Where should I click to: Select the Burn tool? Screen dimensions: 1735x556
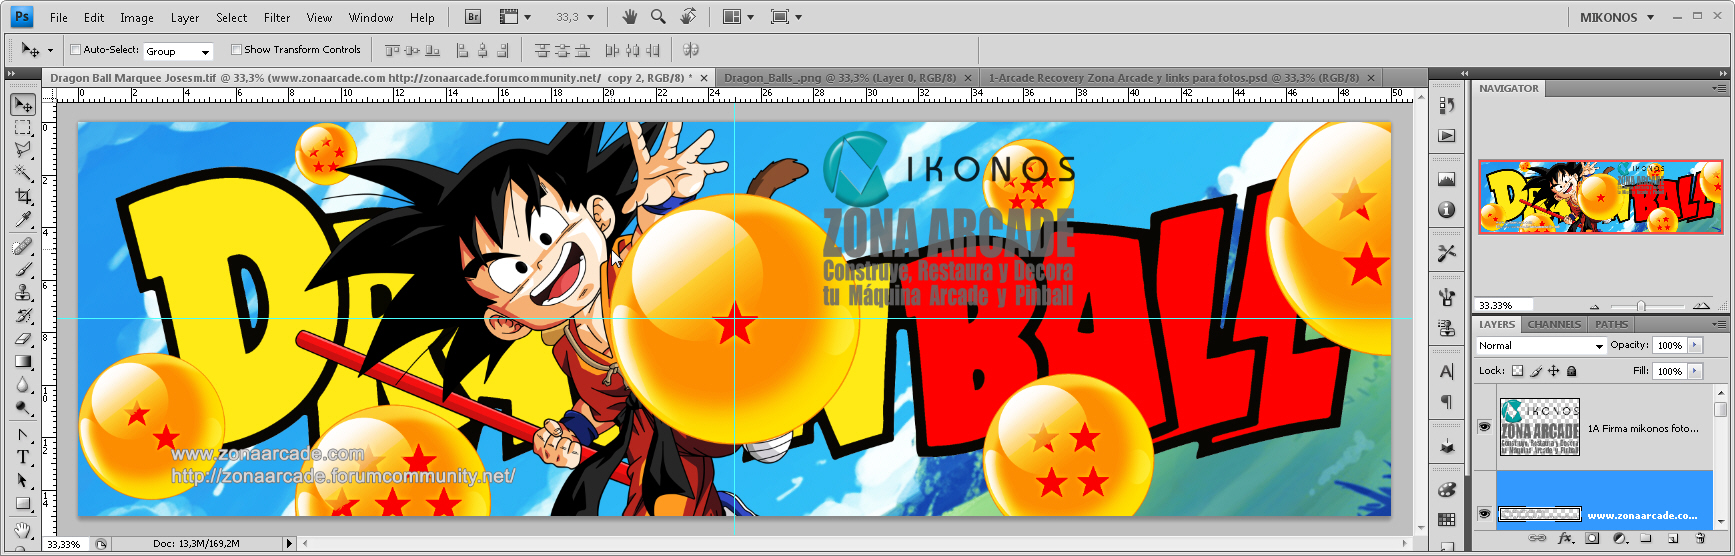click(23, 408)
